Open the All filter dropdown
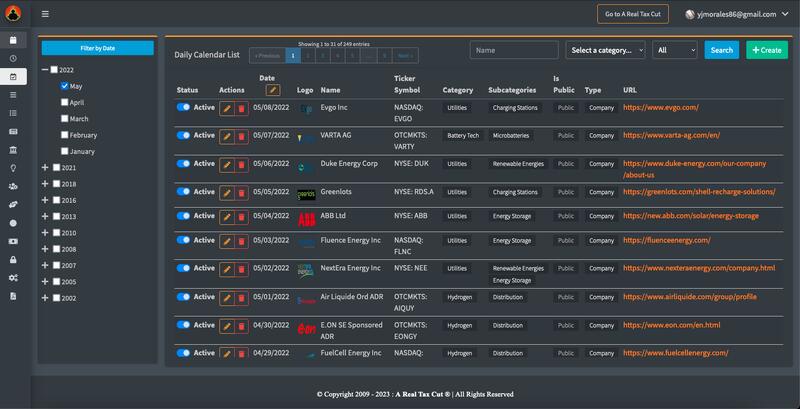 tap(675, 50)
